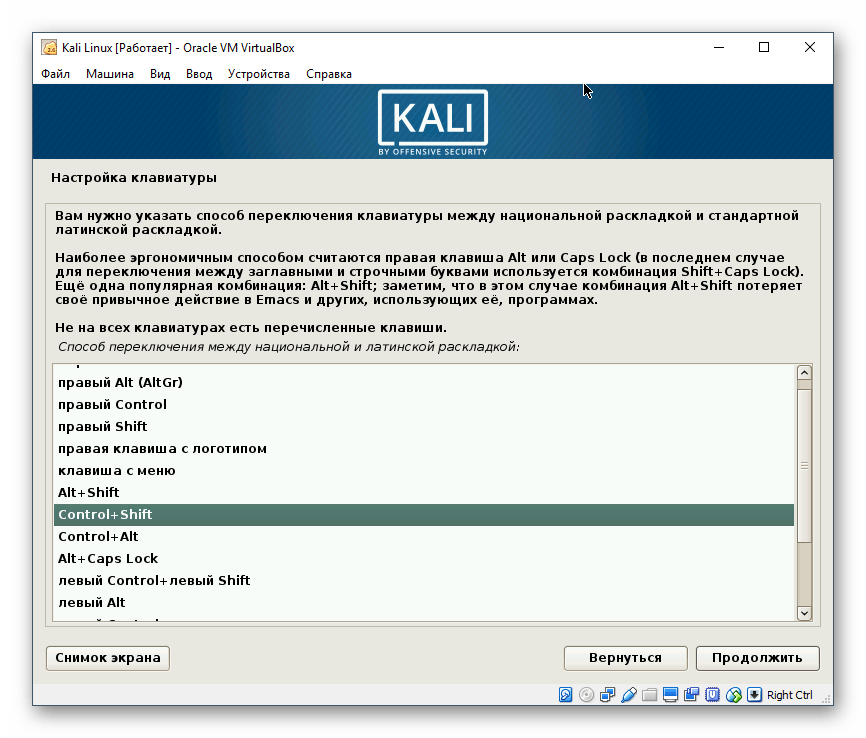Click the optical drive status icon
The height and width of the screenshot is (738, 866).
point(586,694)
